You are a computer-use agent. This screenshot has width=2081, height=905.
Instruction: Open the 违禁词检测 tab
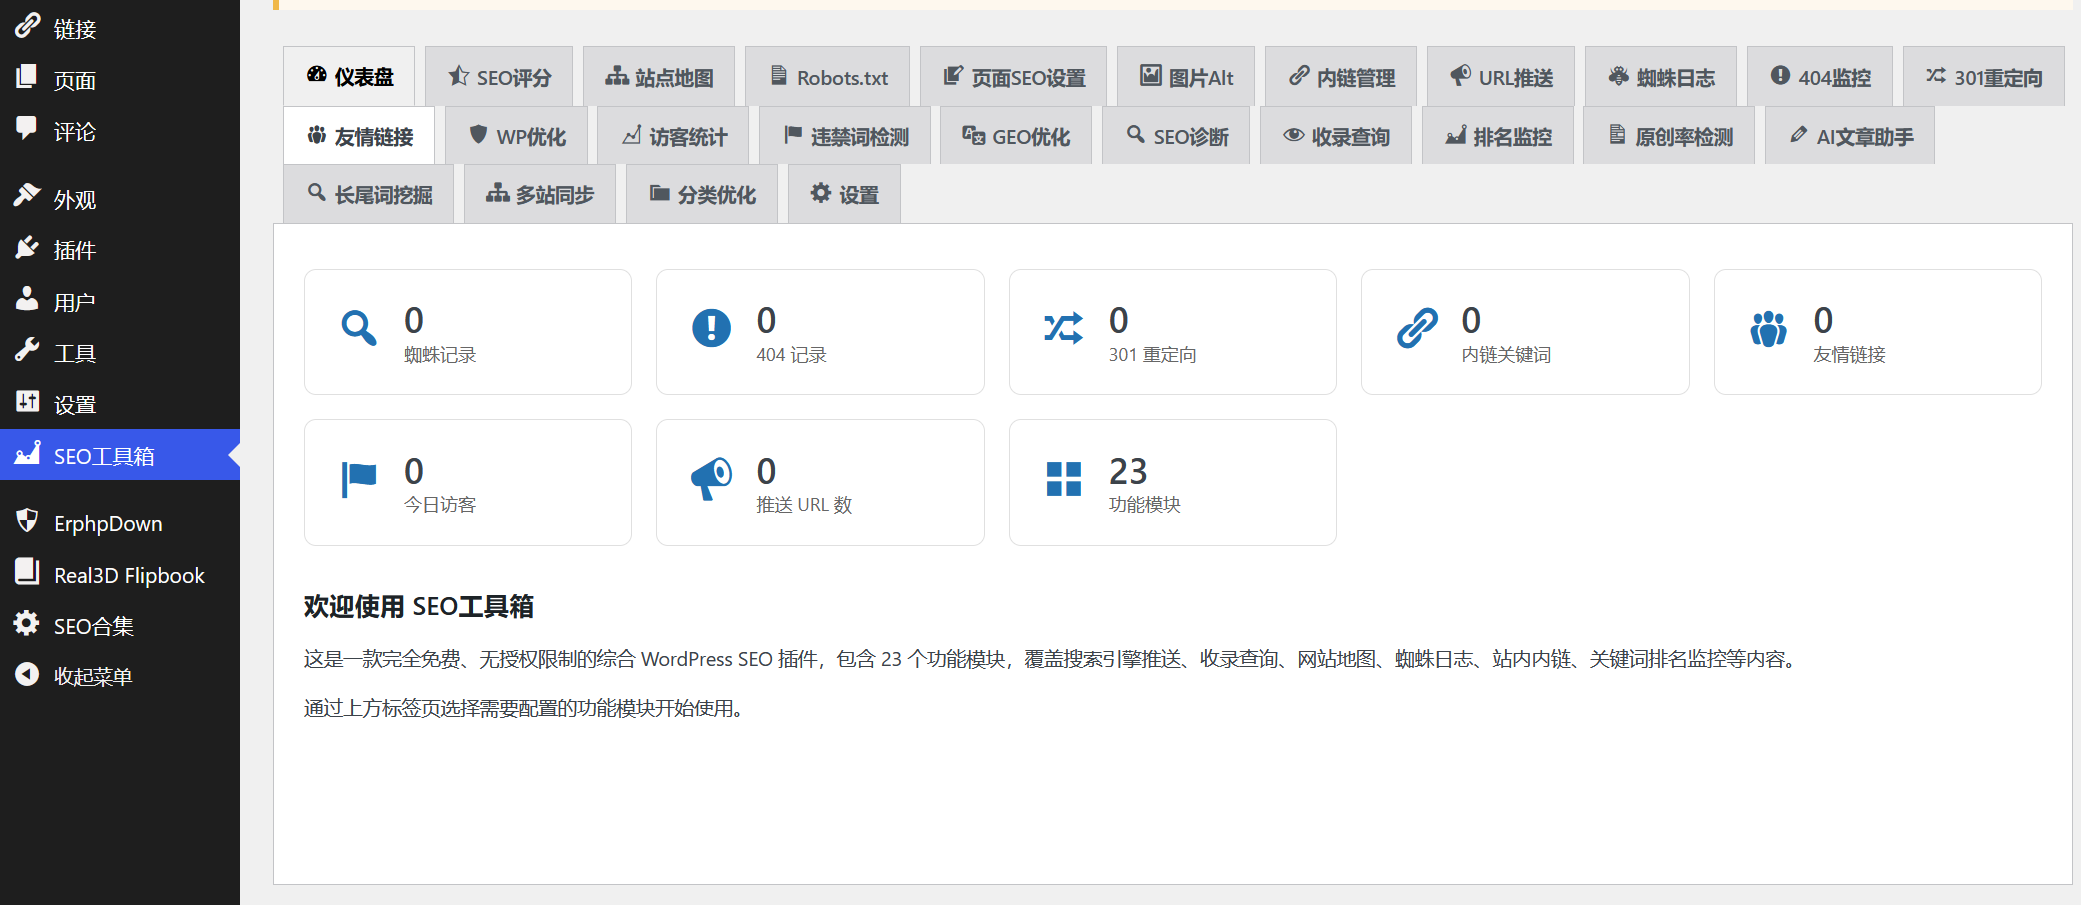[845, 135]
